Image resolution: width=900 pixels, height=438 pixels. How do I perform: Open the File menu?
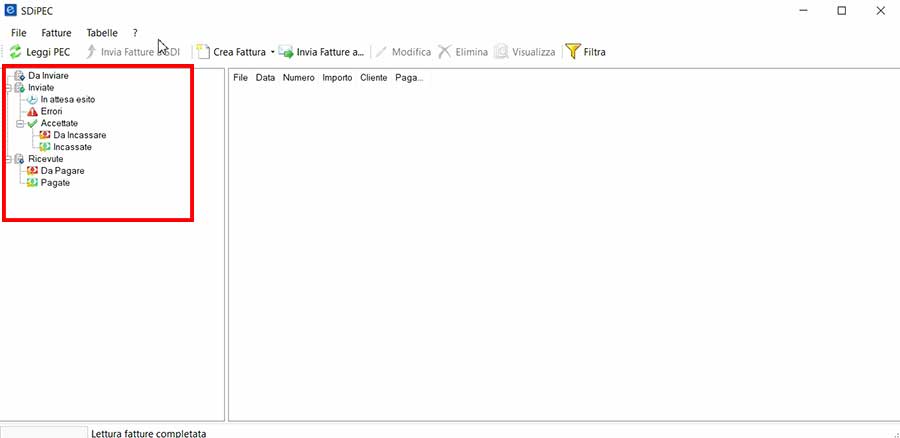click(x=19, y=33)
